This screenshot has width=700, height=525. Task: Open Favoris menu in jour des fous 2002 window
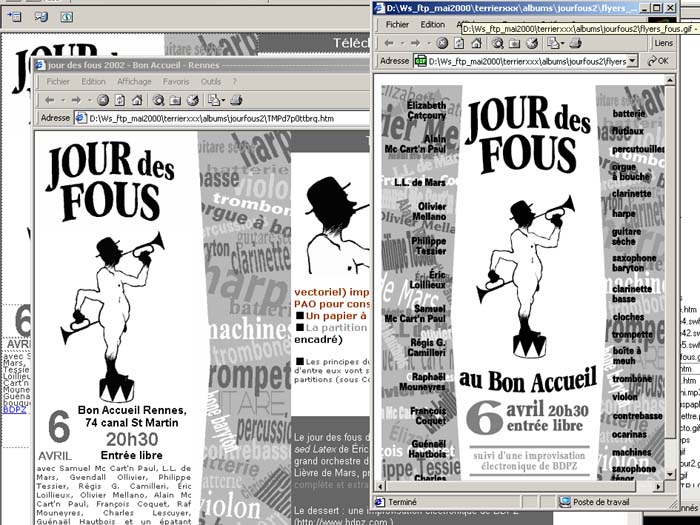click(x=176, y=82)
